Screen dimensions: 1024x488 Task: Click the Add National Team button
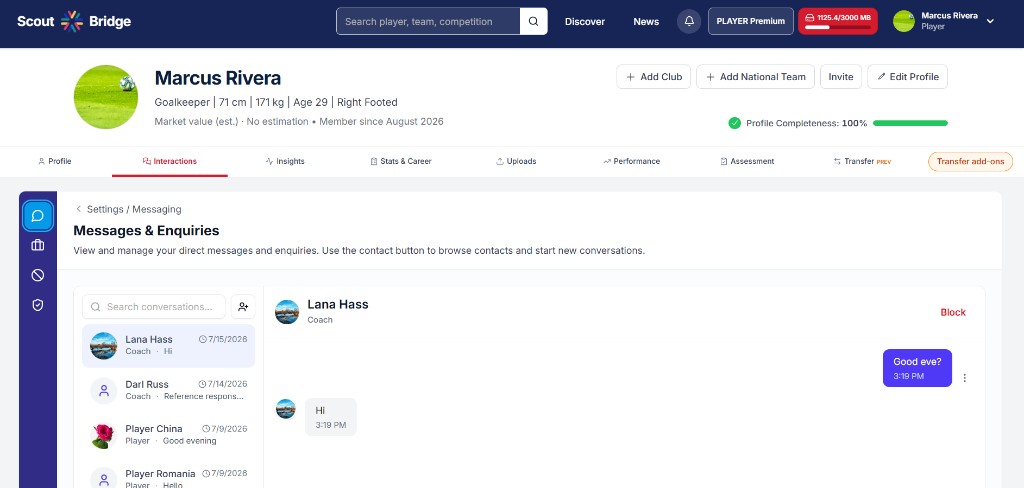tap(755, 76)
